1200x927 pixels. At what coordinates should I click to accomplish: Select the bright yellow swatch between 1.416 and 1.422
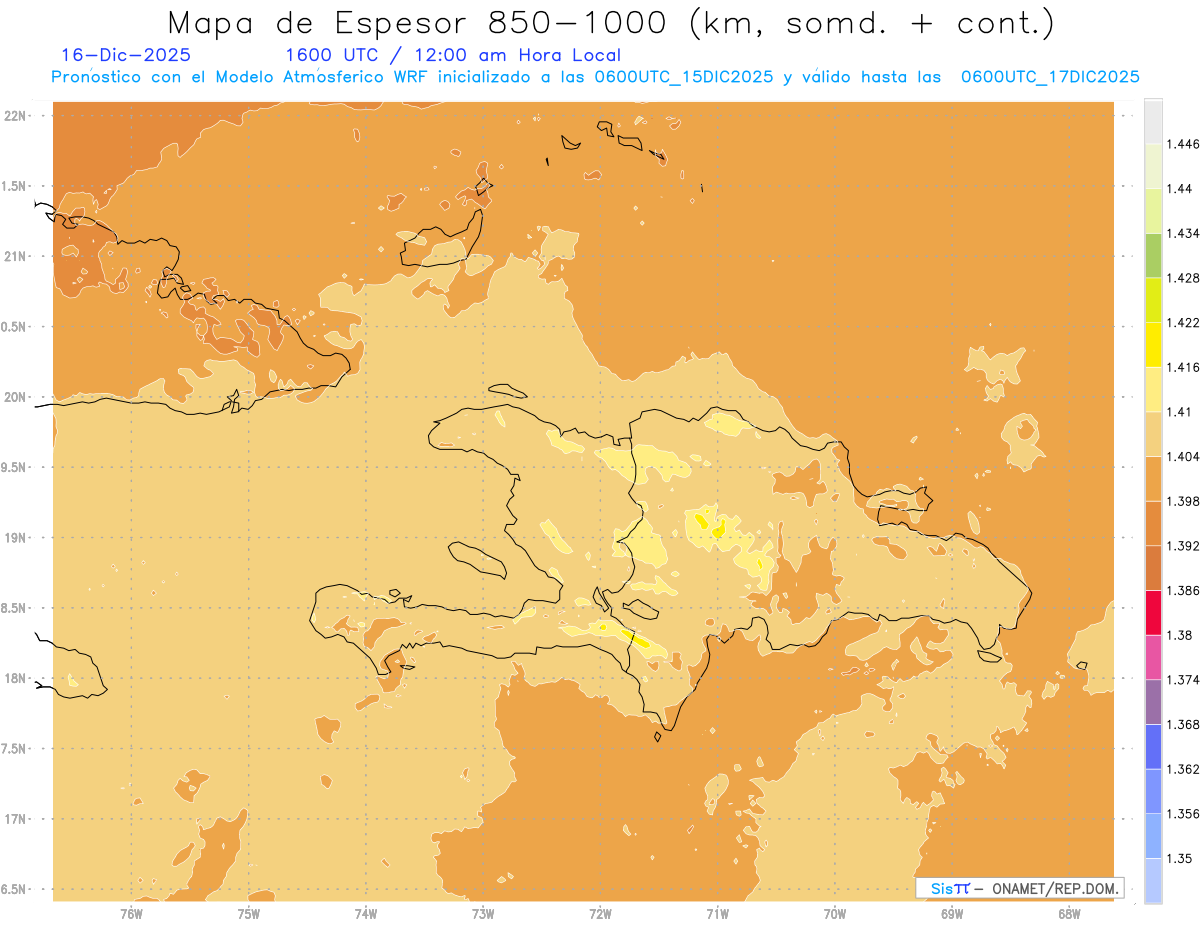(1153, 344)
